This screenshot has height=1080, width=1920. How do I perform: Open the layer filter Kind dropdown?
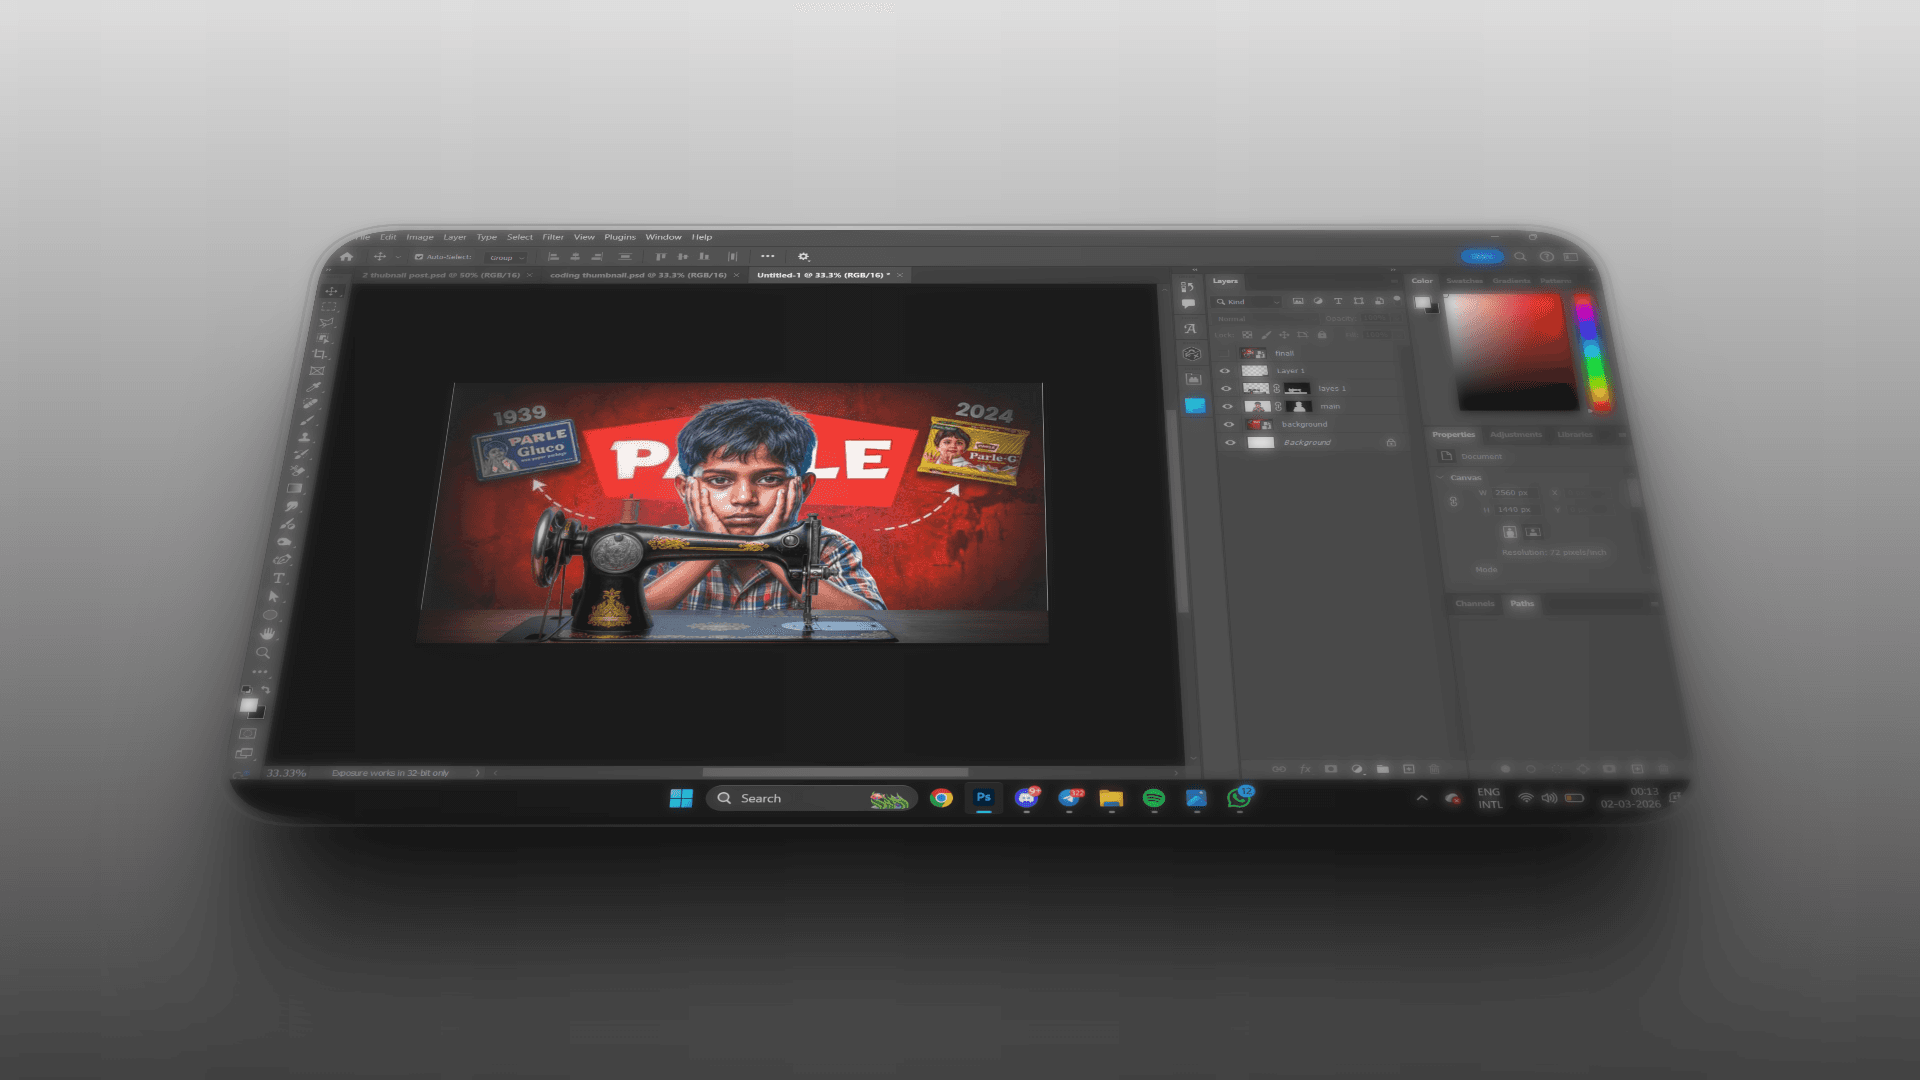pos(1248,301)
